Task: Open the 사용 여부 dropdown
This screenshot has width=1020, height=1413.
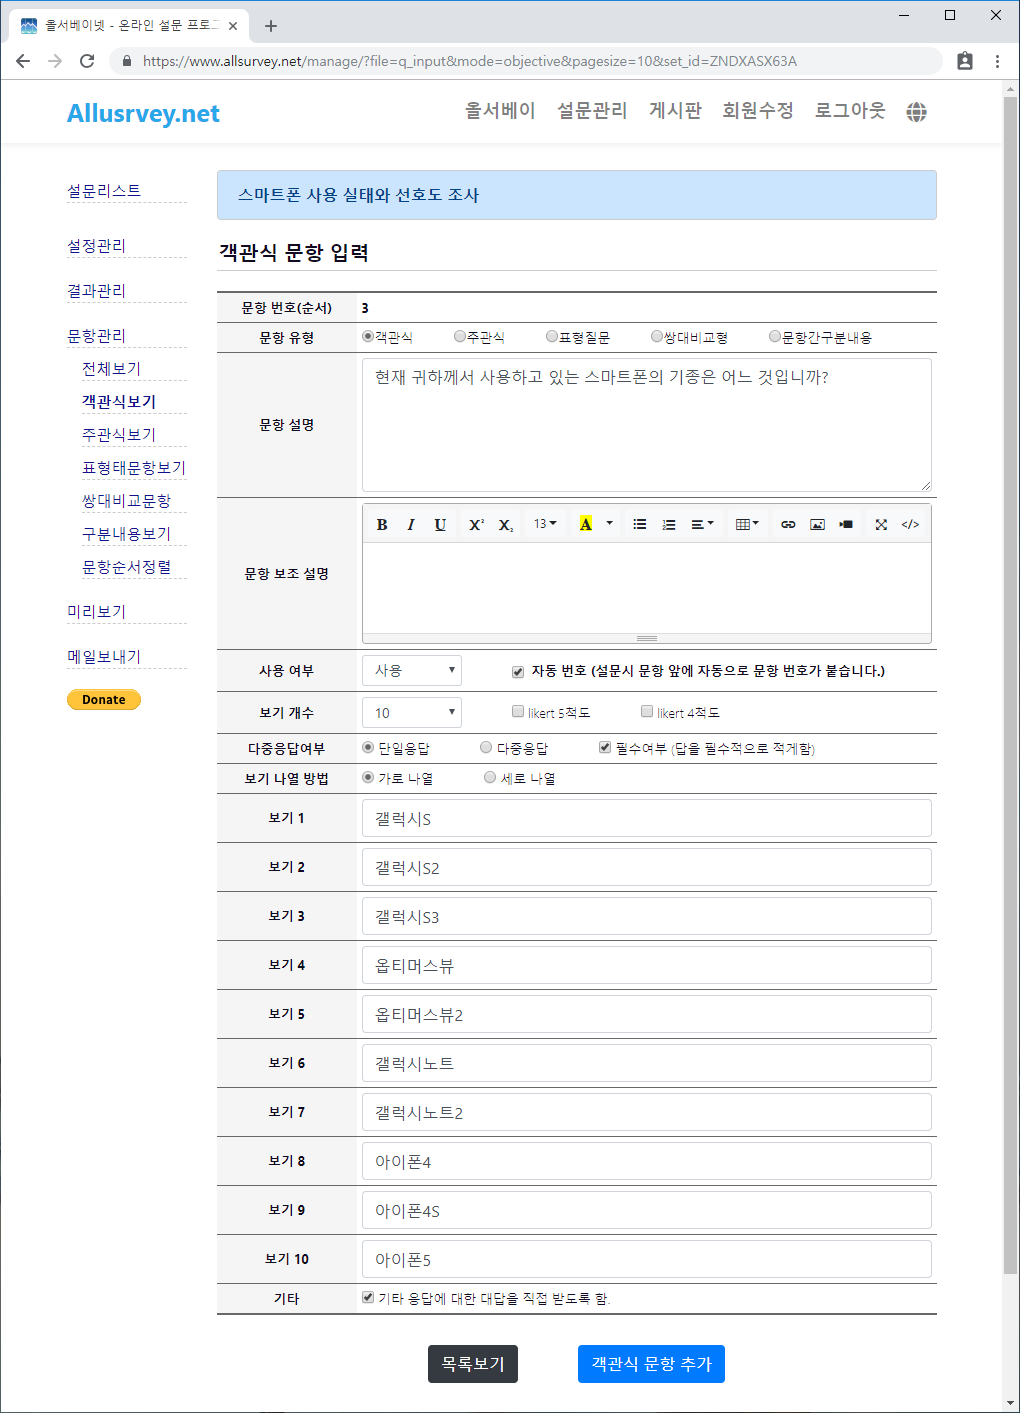Action: [x=411, y=670]
